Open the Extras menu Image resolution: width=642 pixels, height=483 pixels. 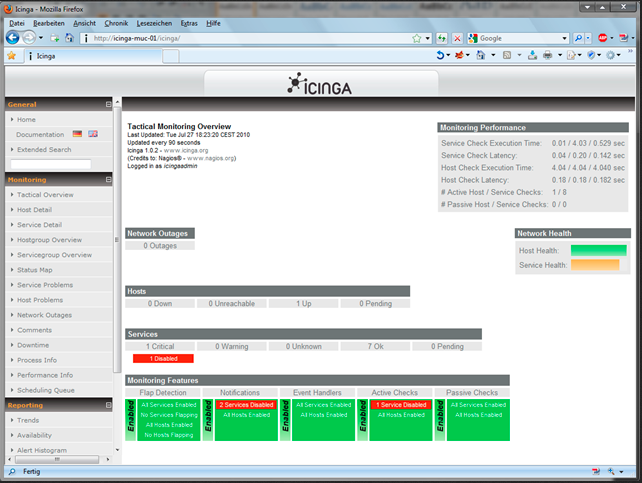(x=189, y=23)
